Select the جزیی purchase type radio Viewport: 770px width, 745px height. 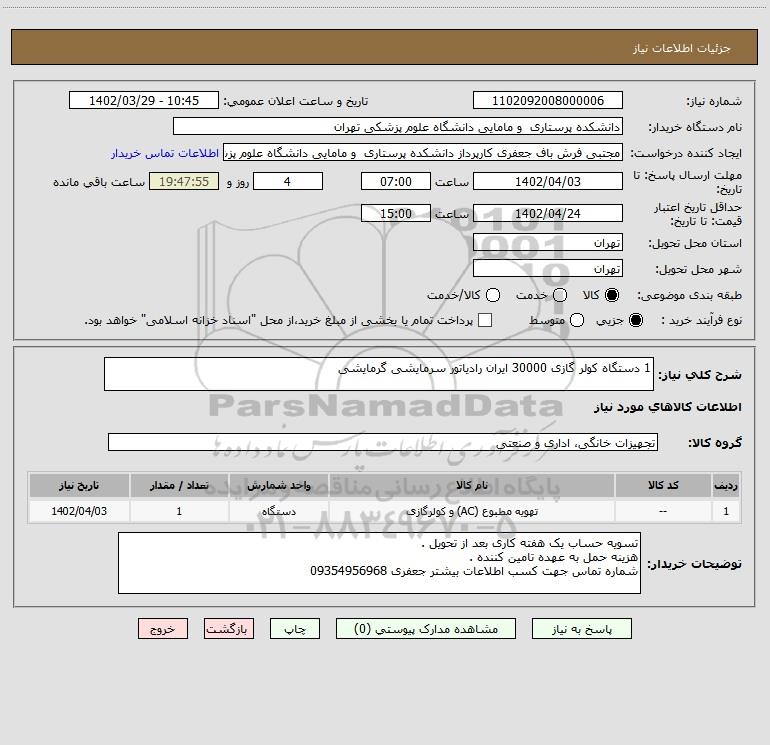click(x=635, y=320)
